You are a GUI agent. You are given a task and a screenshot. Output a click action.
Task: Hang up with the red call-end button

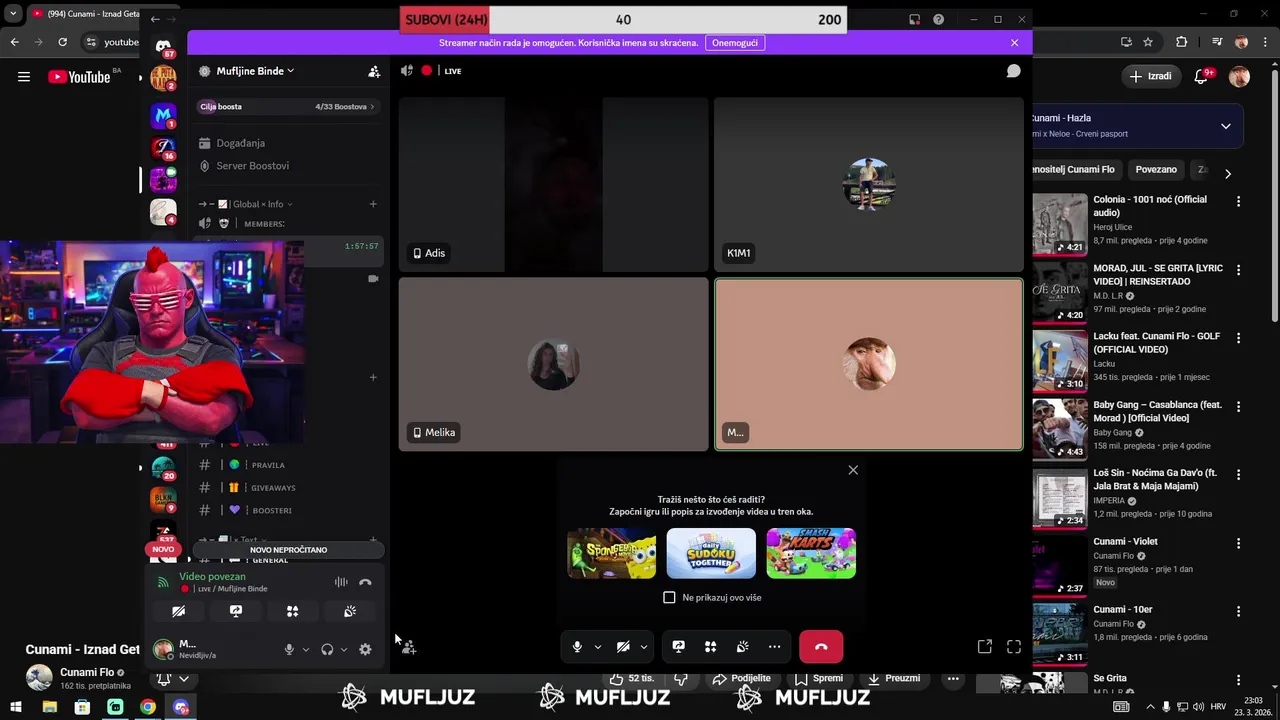pyautogui.click(x=821, y=647)
